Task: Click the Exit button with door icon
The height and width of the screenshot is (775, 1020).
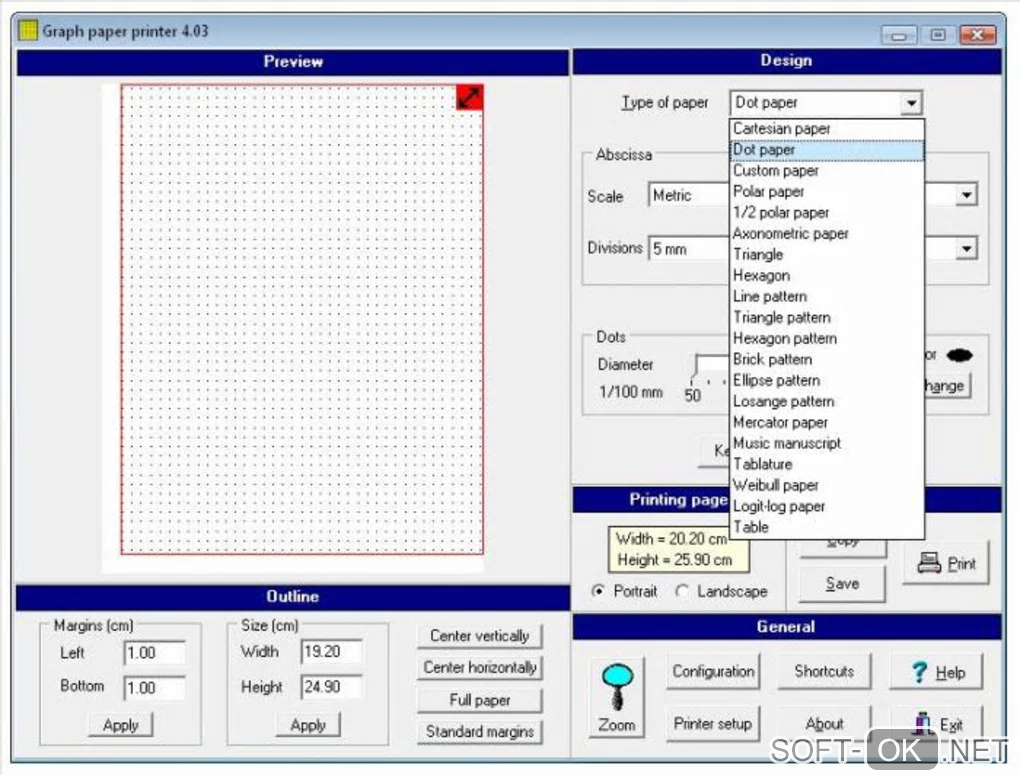Action: tap(937, 724)
